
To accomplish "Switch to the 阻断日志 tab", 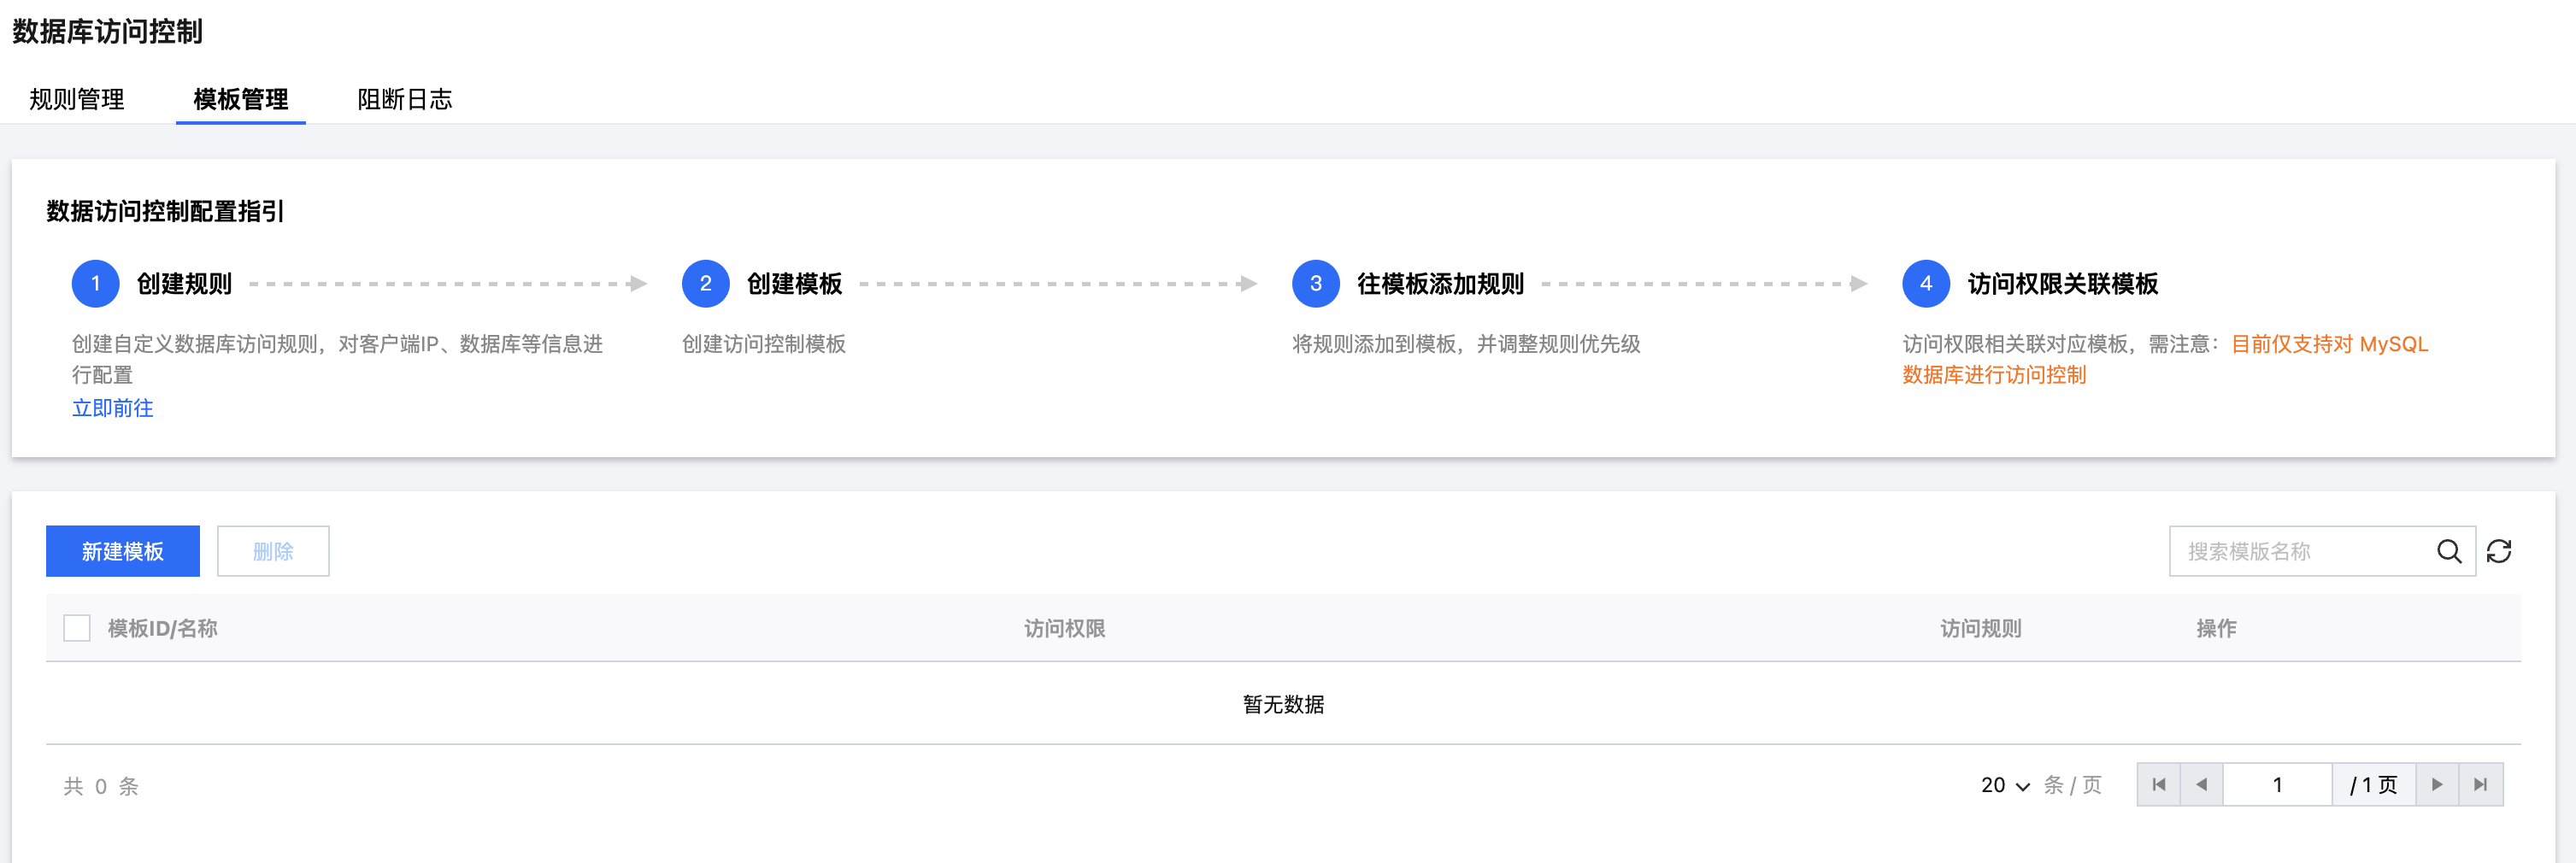I will [404, 99].
